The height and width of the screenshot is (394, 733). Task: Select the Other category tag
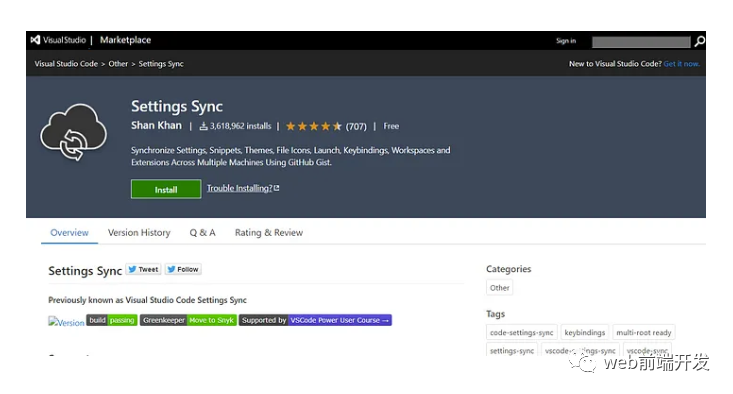click(x=499, y=288)
